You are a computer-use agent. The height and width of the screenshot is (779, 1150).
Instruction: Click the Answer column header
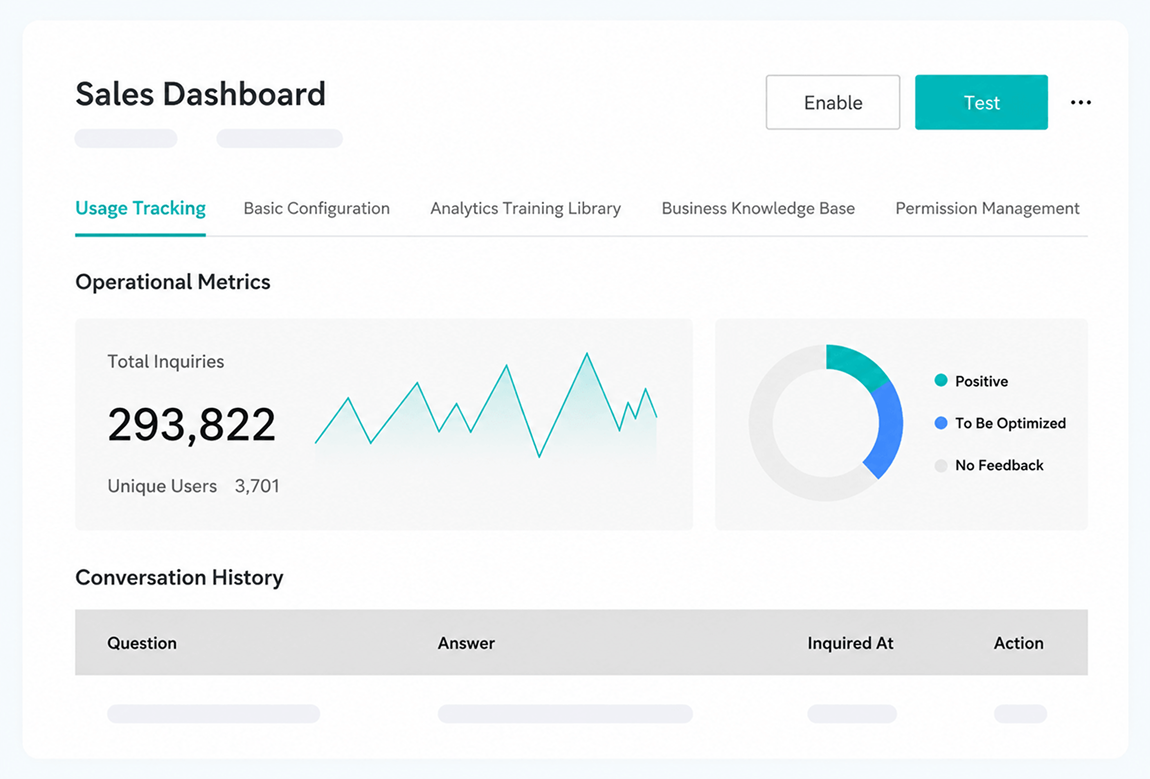[x=466, y=643]
